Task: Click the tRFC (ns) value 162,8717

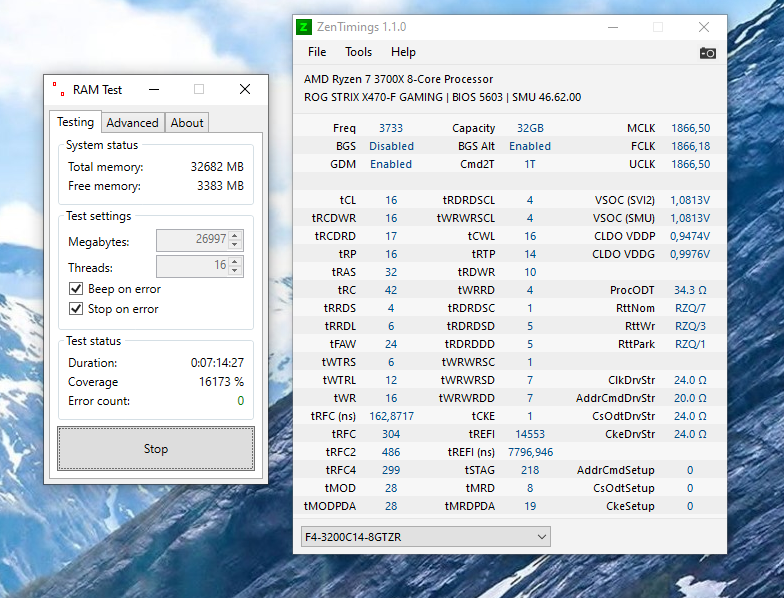Action: coord(392,416)
